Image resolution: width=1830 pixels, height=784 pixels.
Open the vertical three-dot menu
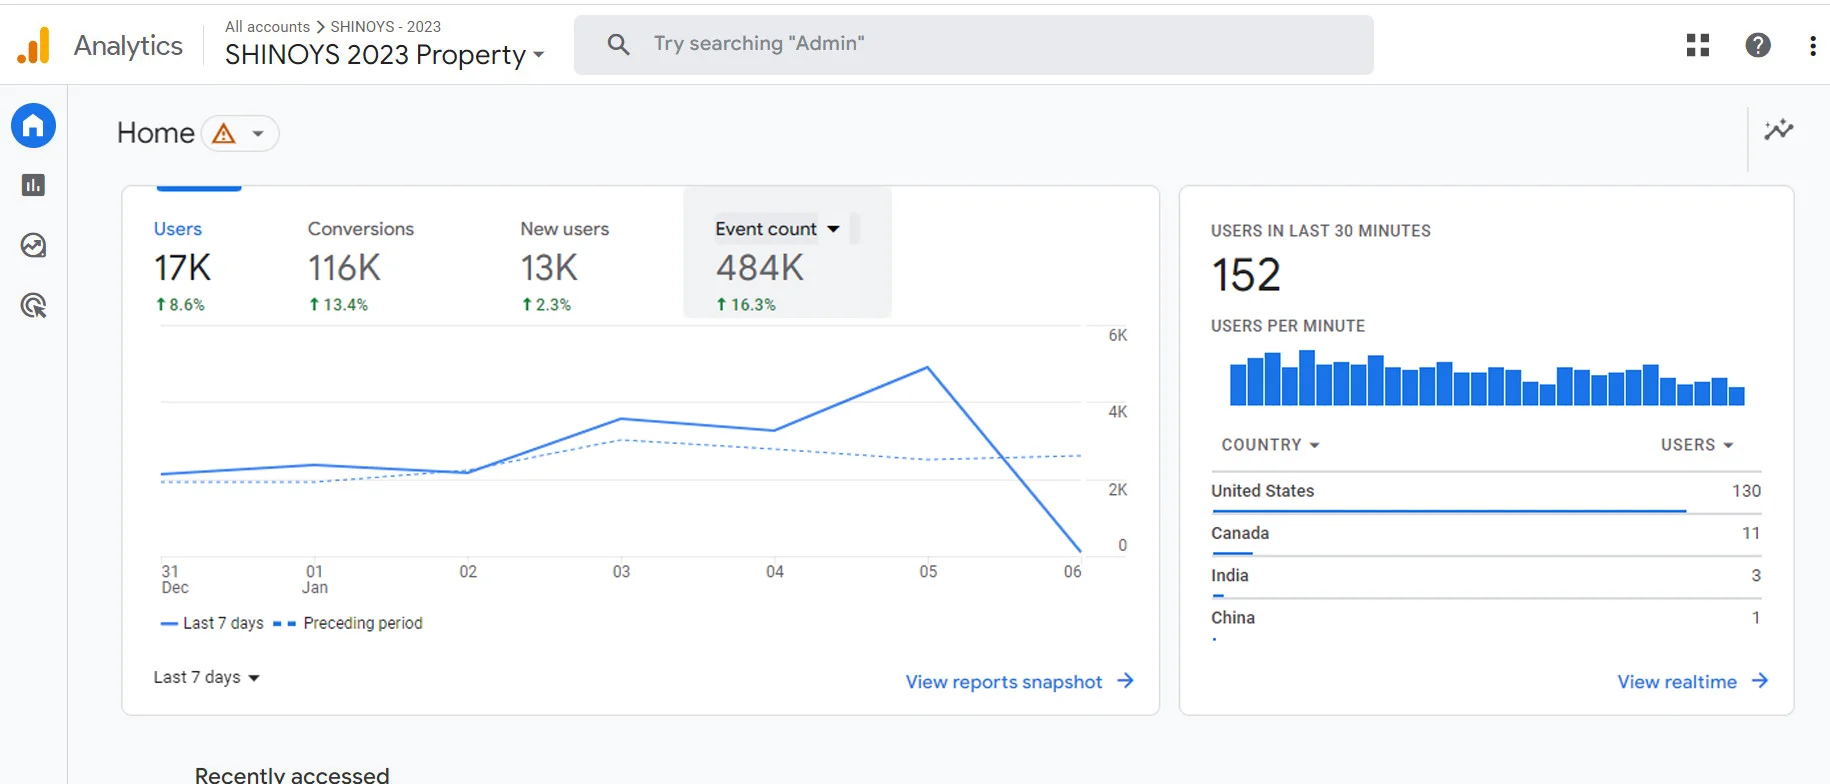1813,45
